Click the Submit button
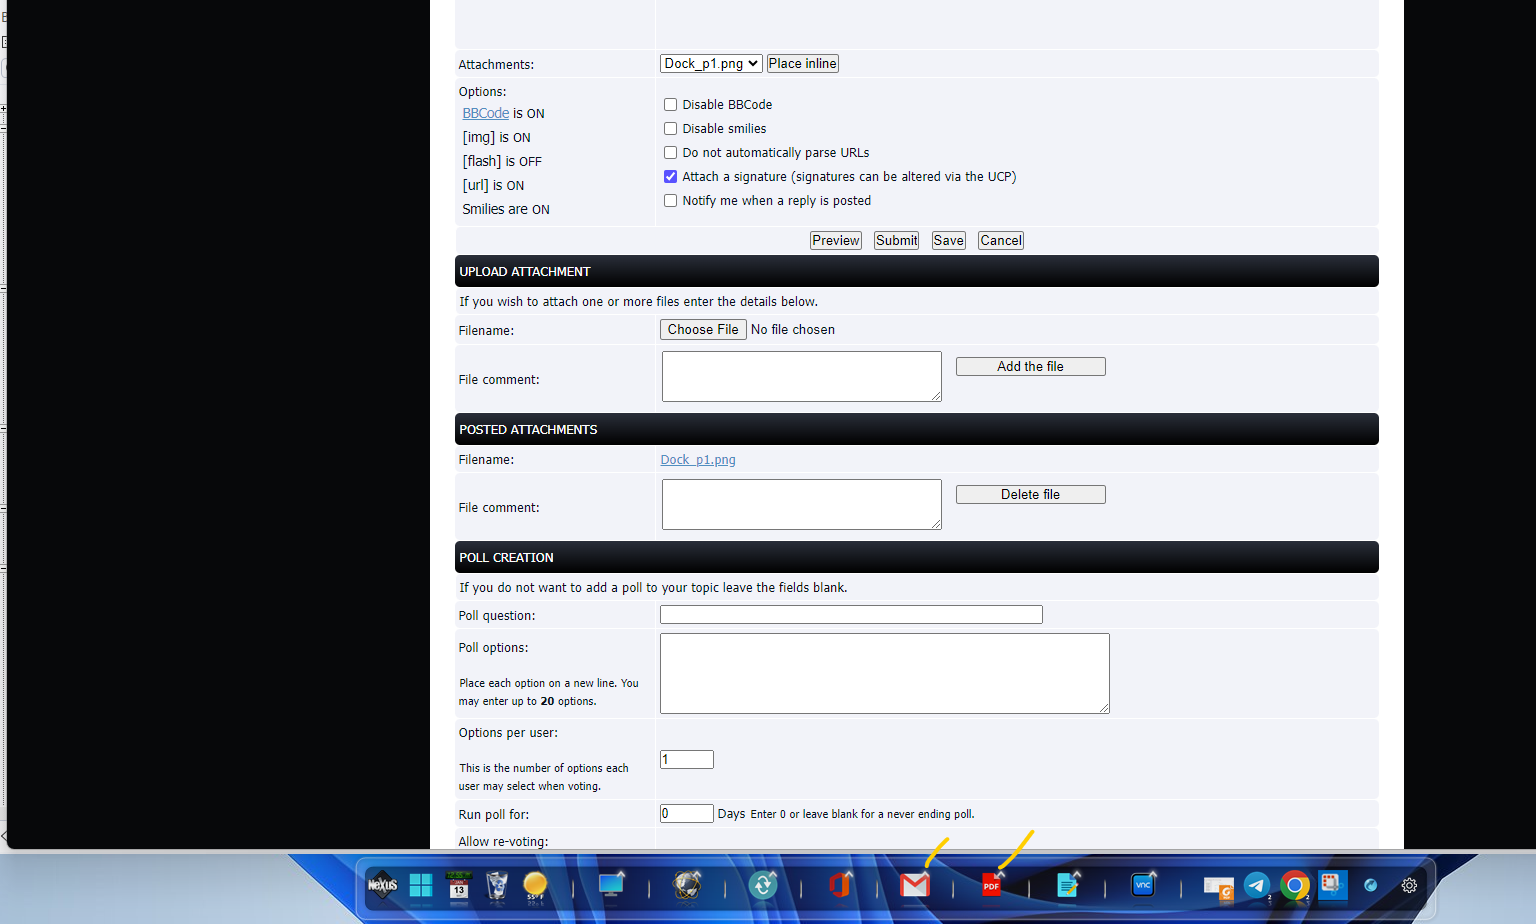 [x=896, y=241]
